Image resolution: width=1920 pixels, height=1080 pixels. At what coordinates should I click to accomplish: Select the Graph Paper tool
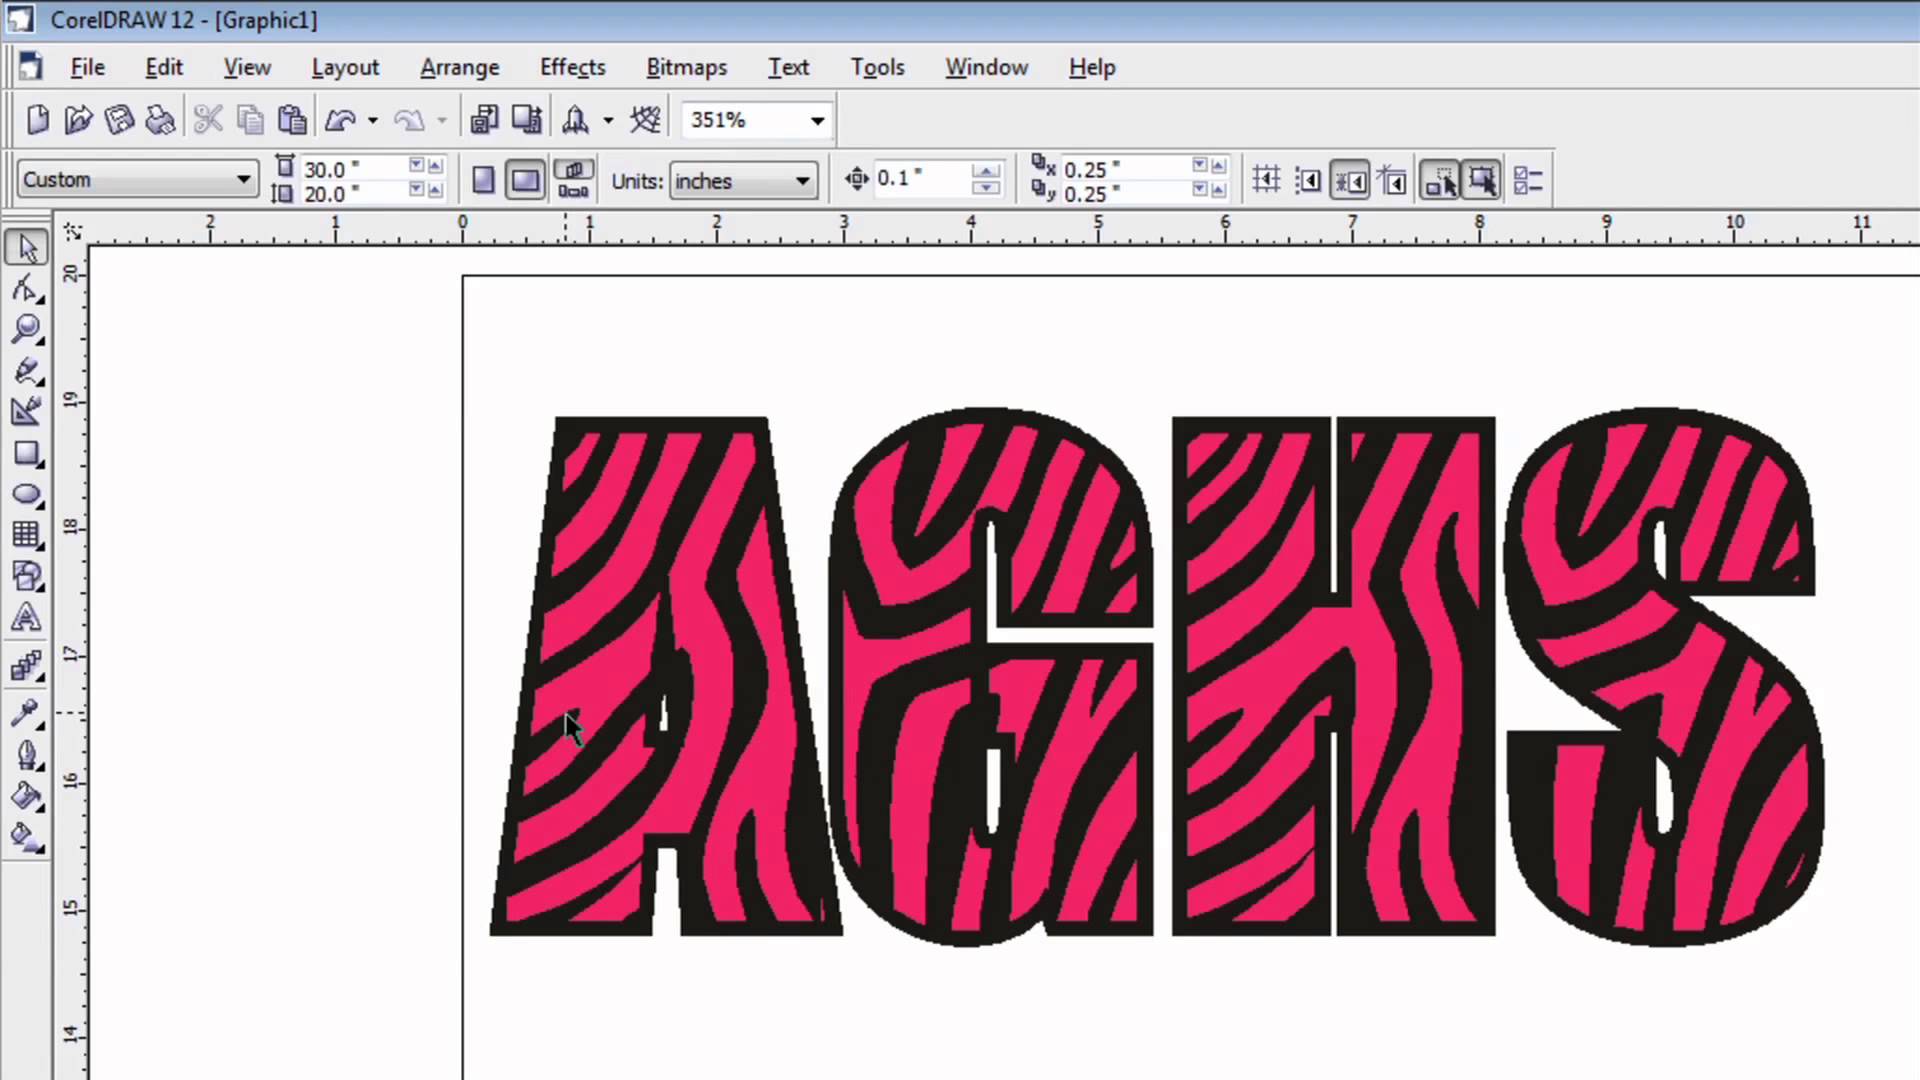(x=27, y=535)
